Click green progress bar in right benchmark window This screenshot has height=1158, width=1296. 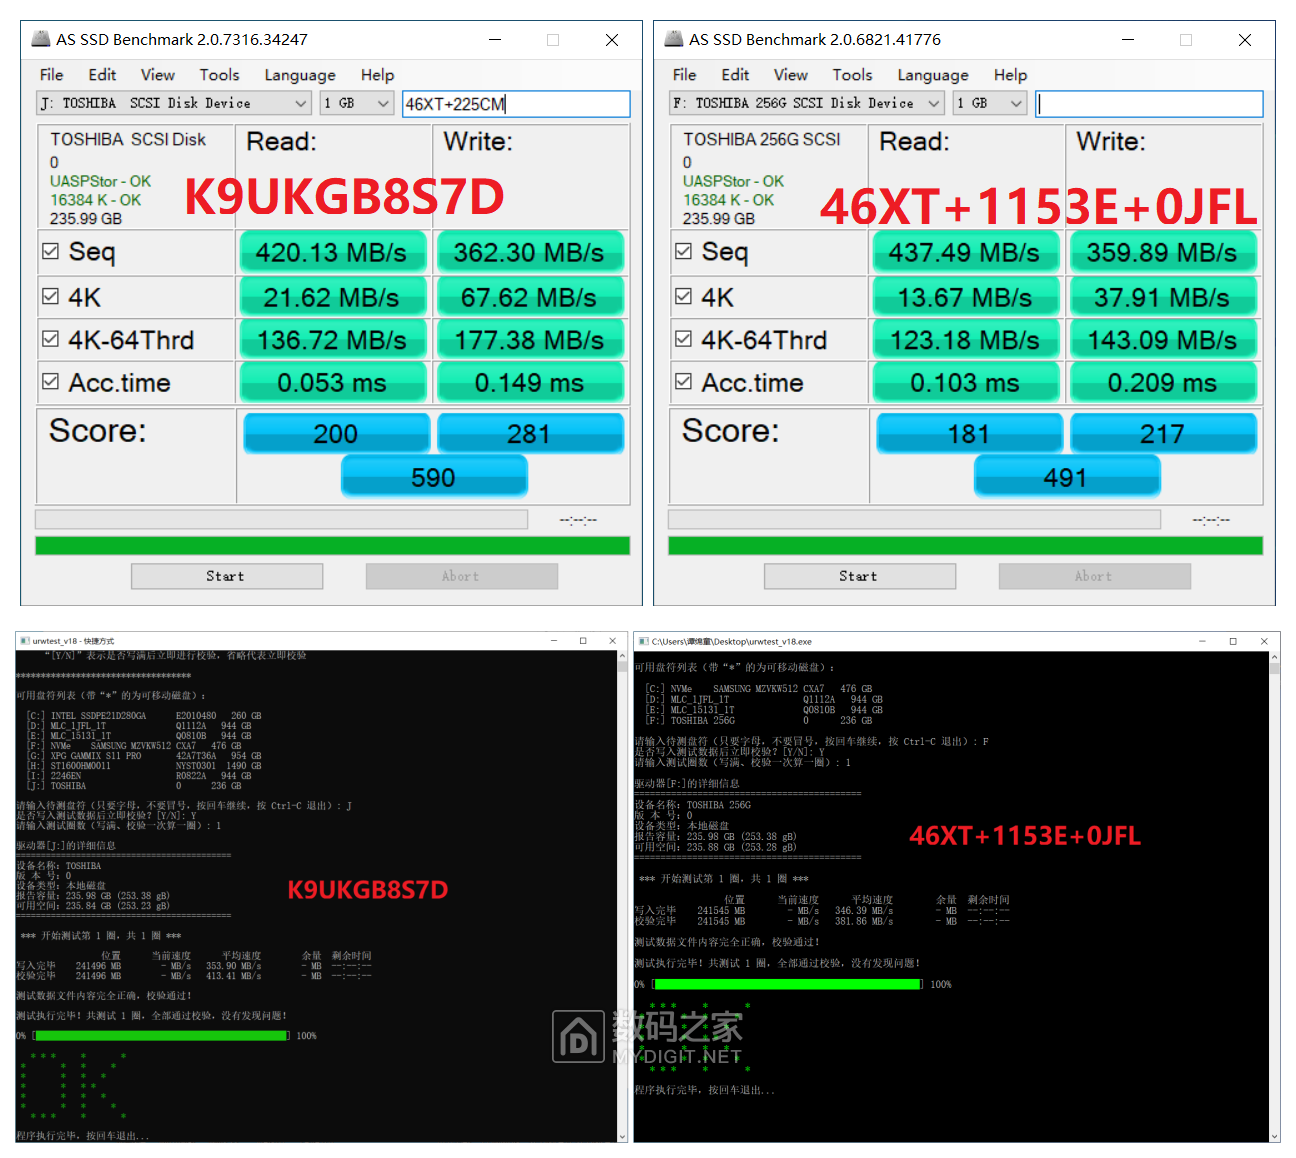pyautogui.click(x=965, y=545)
